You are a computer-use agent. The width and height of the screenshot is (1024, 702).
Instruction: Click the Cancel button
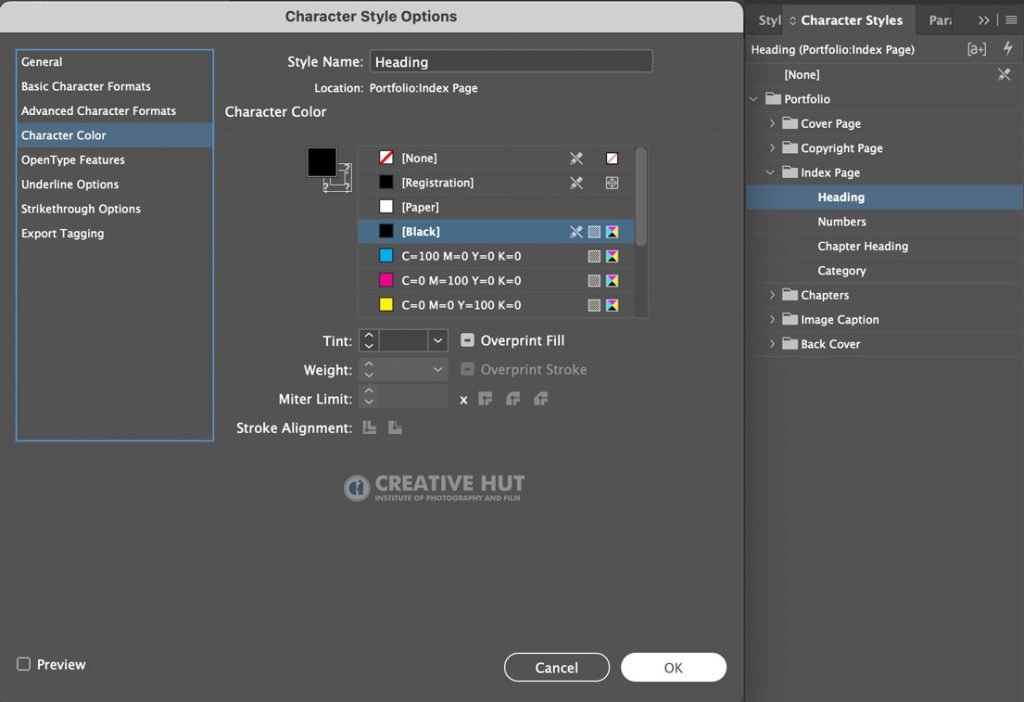[x=556, y=667]
